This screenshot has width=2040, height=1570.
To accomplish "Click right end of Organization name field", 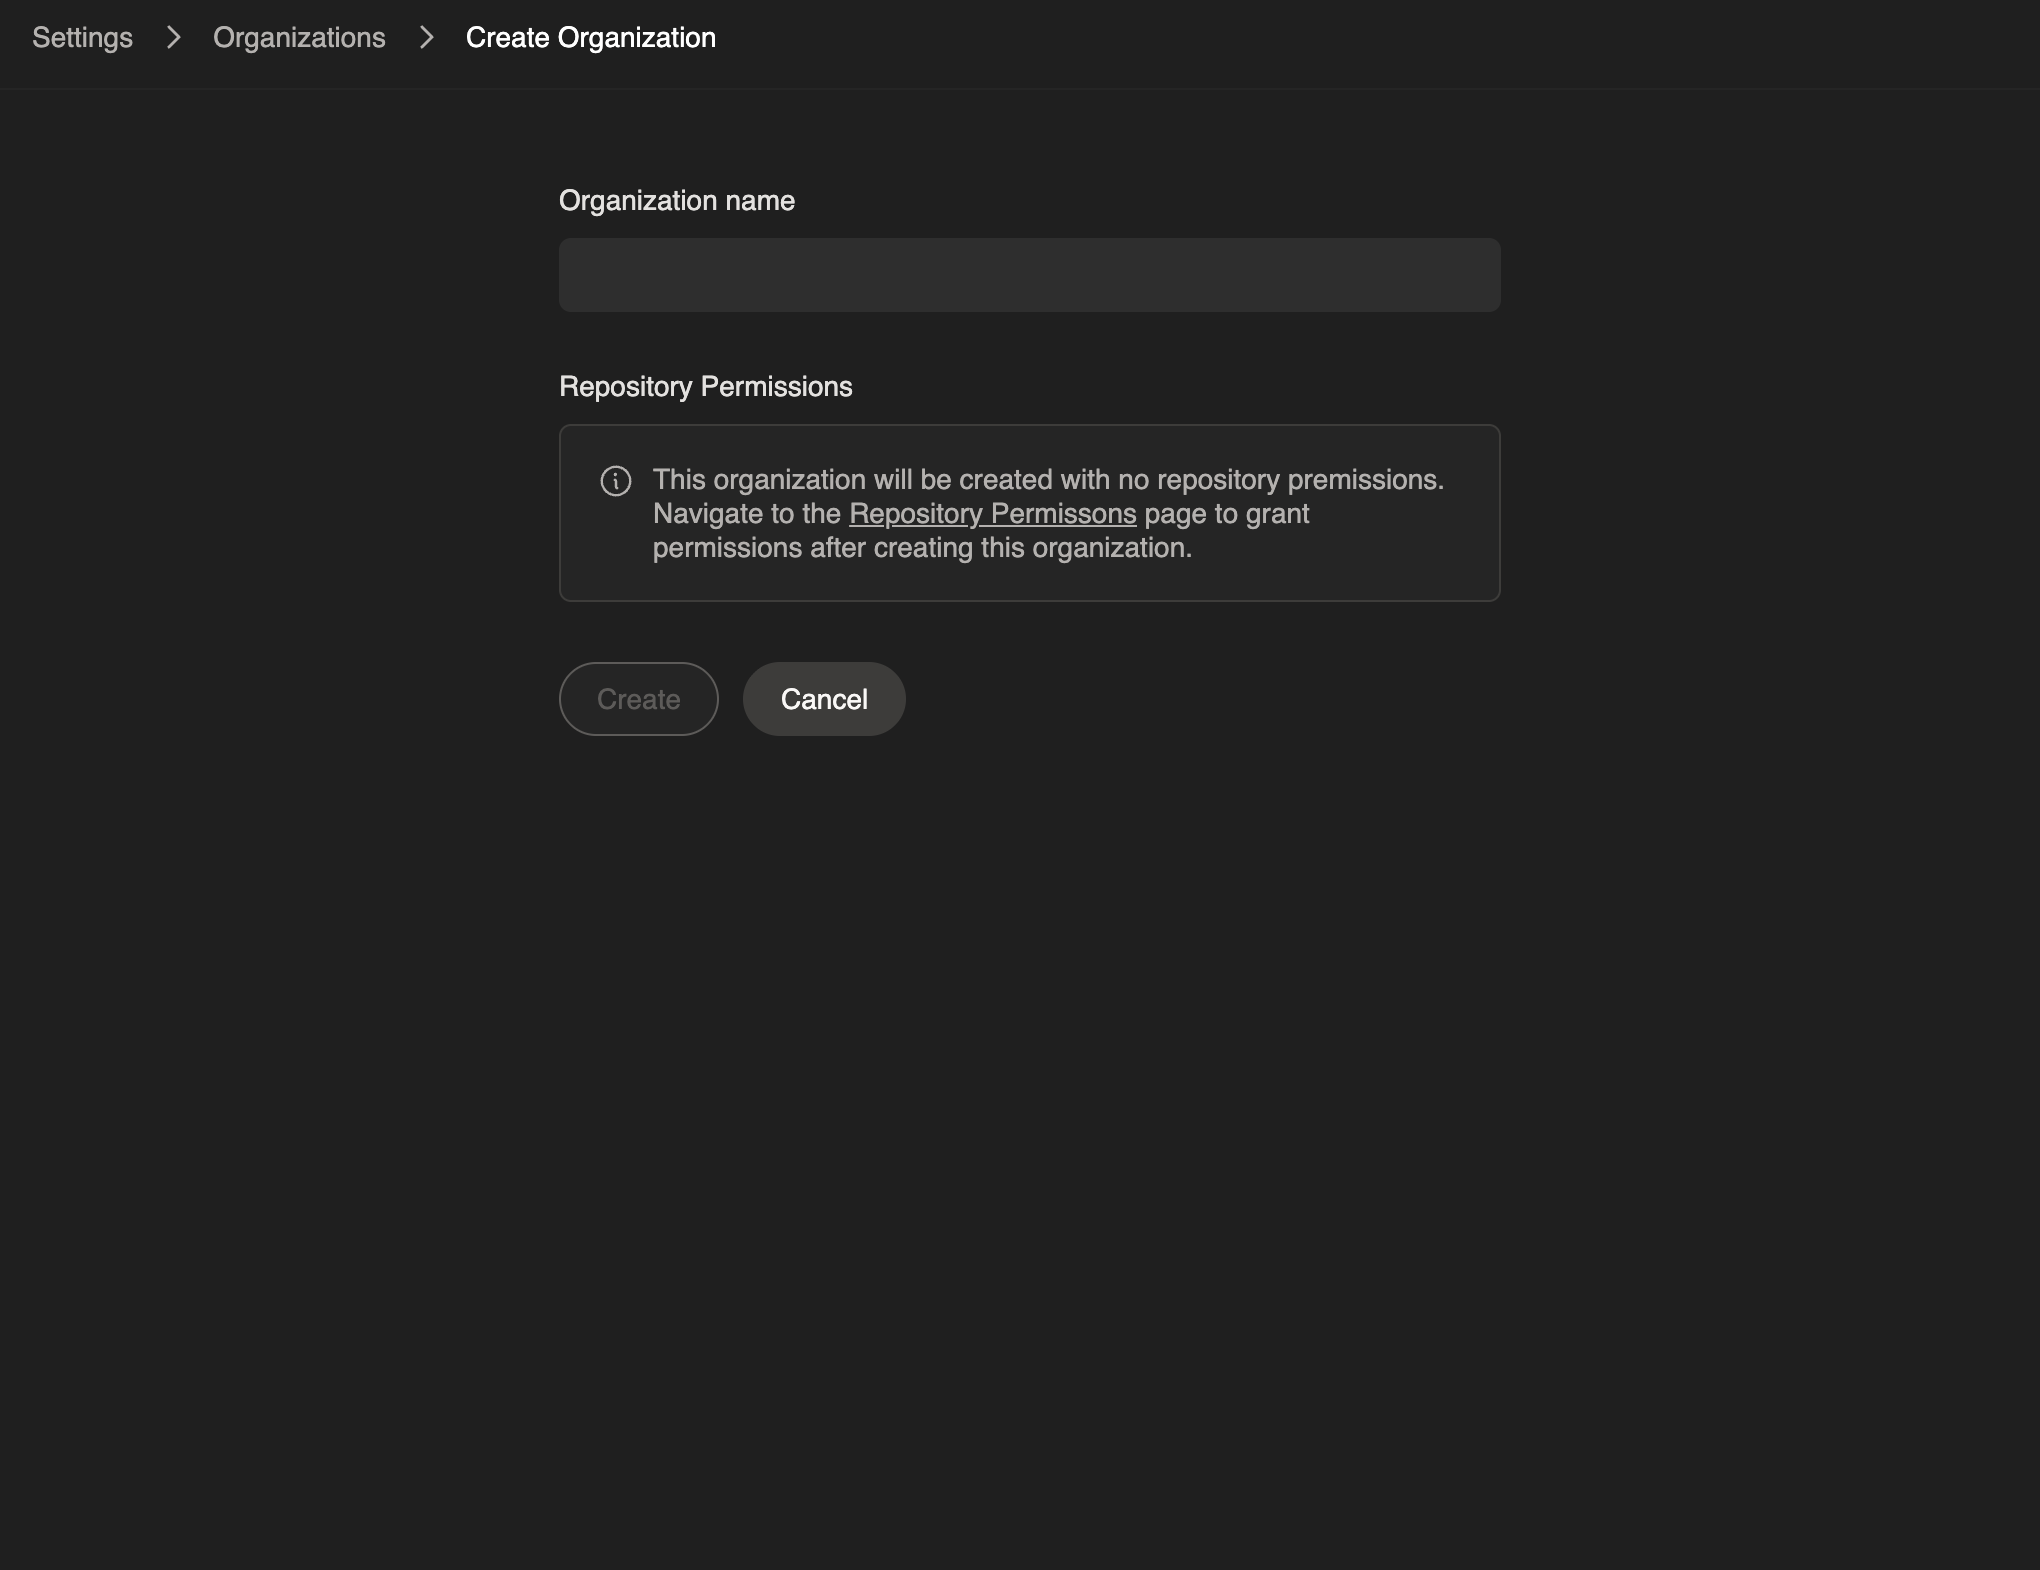I will (x=1470, y=275).
